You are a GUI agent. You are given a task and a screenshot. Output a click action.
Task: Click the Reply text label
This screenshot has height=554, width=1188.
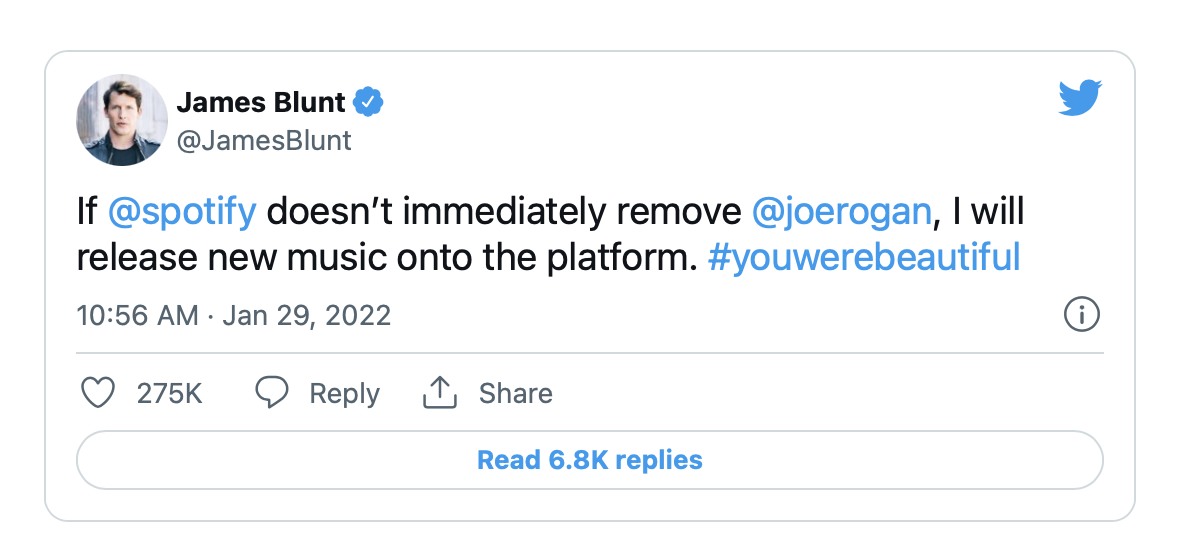(344, 393)
